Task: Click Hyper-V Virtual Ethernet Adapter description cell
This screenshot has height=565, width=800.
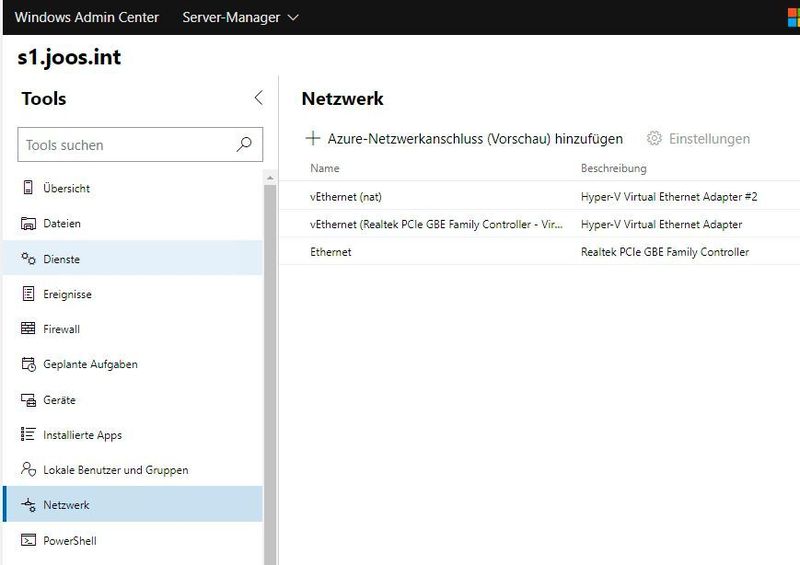Action: [661, 224]
